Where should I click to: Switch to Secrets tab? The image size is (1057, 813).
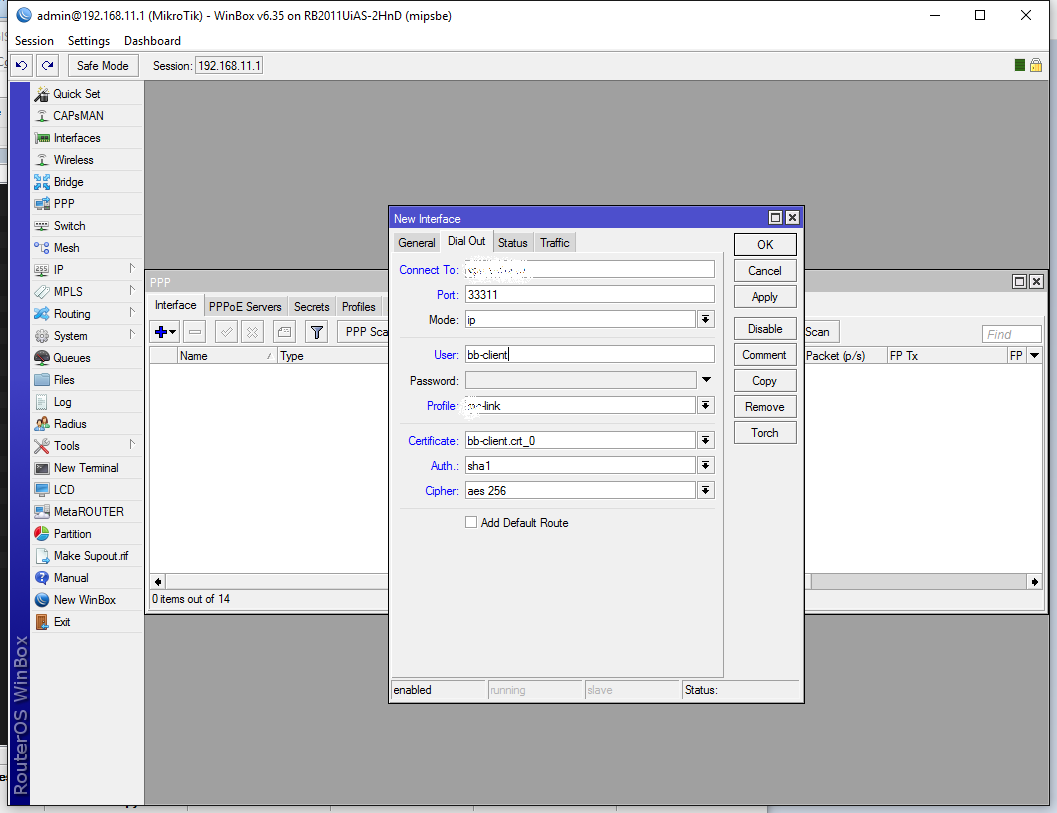coord(311,307)
